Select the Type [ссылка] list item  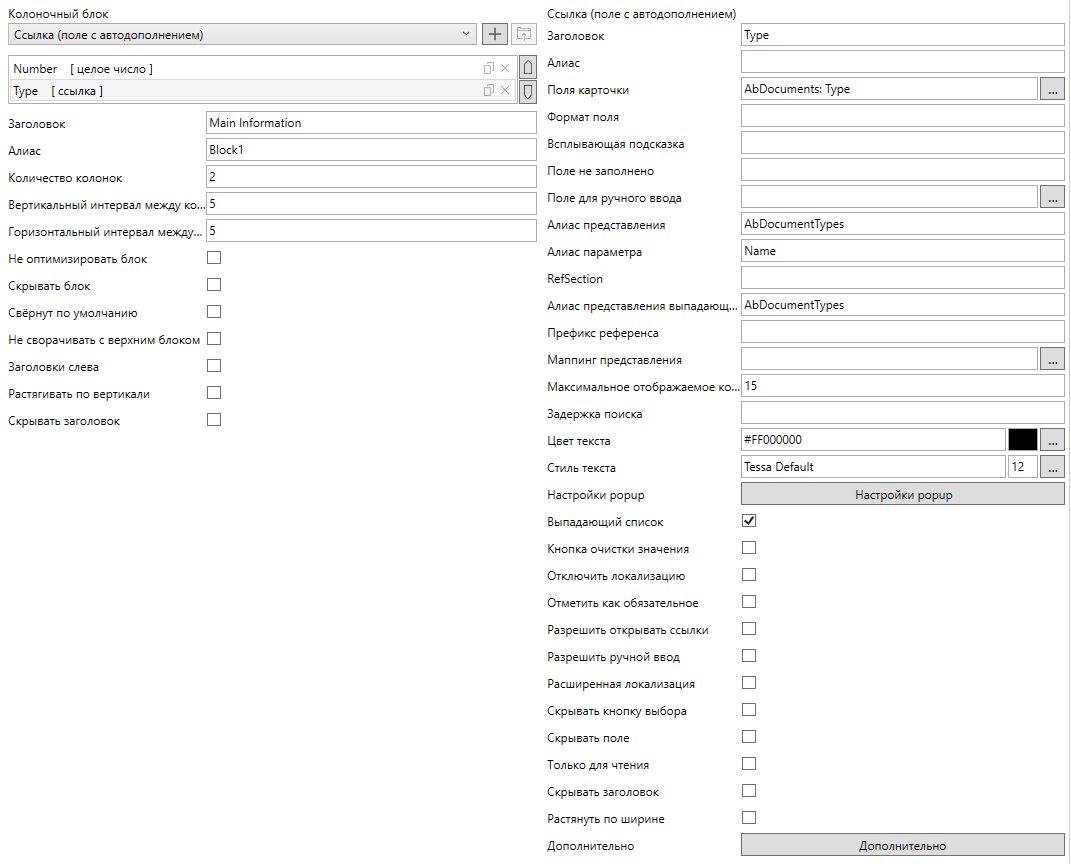pos(240,91)
